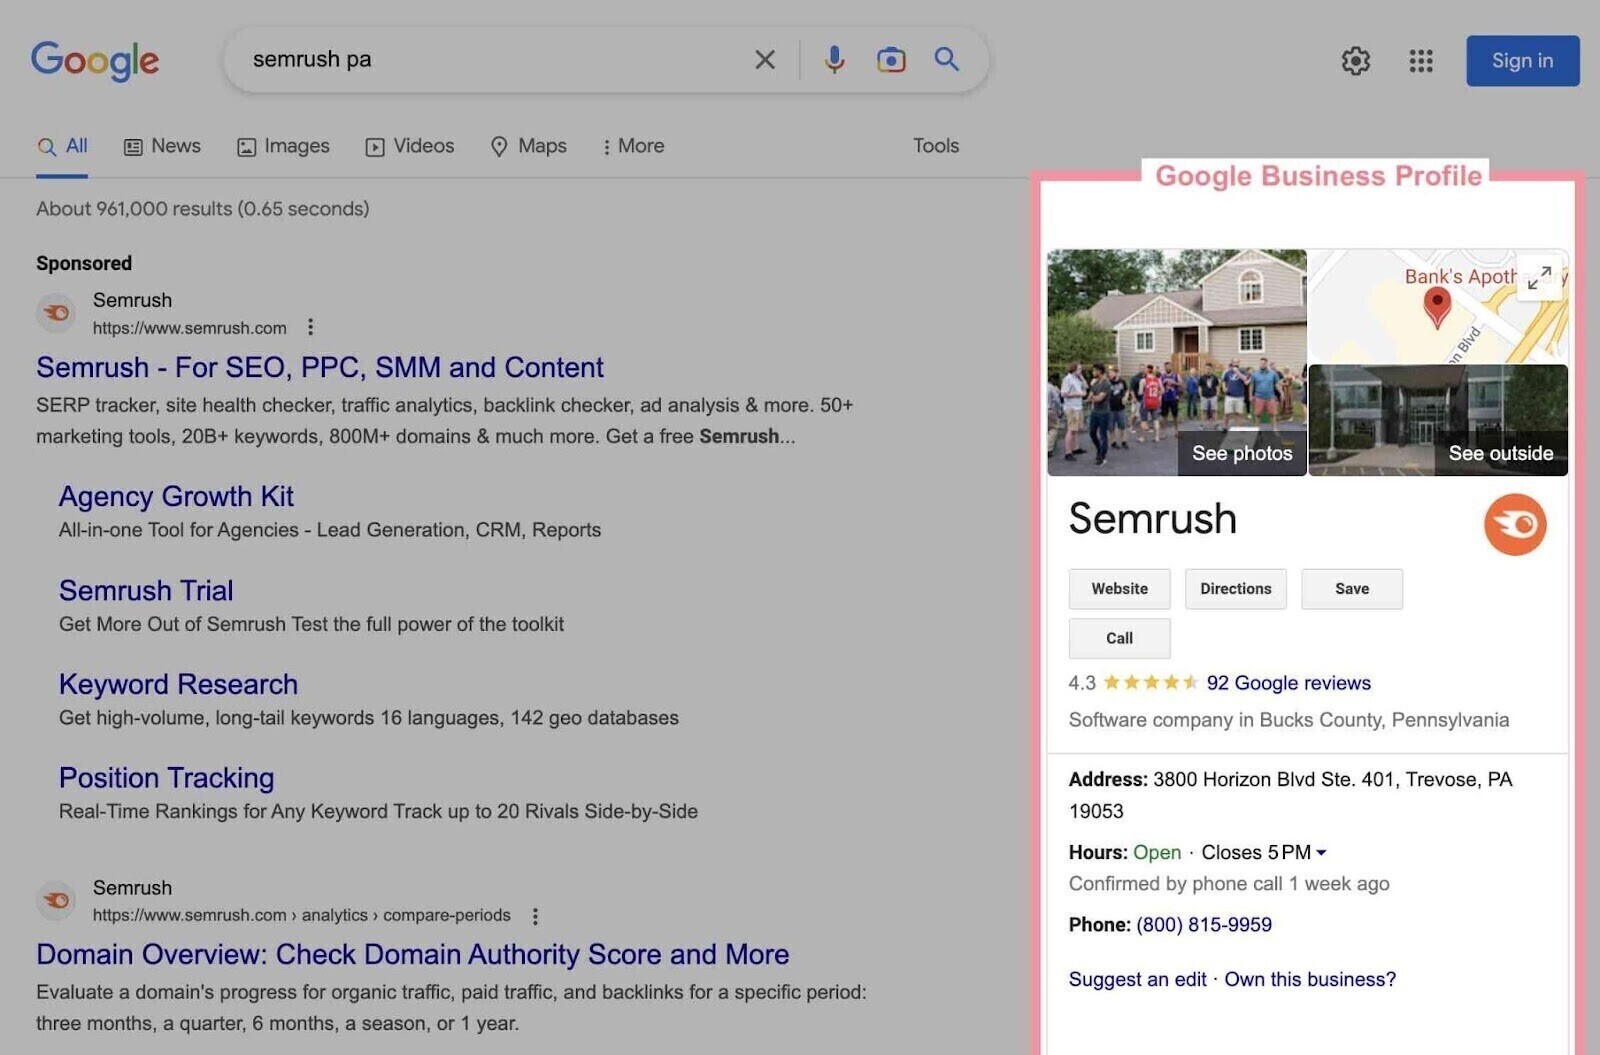The height and width of the screenshot is (1055, 1600).
Task: Open the 92 Google reviews link
Action: click(x=1288, y=683)
